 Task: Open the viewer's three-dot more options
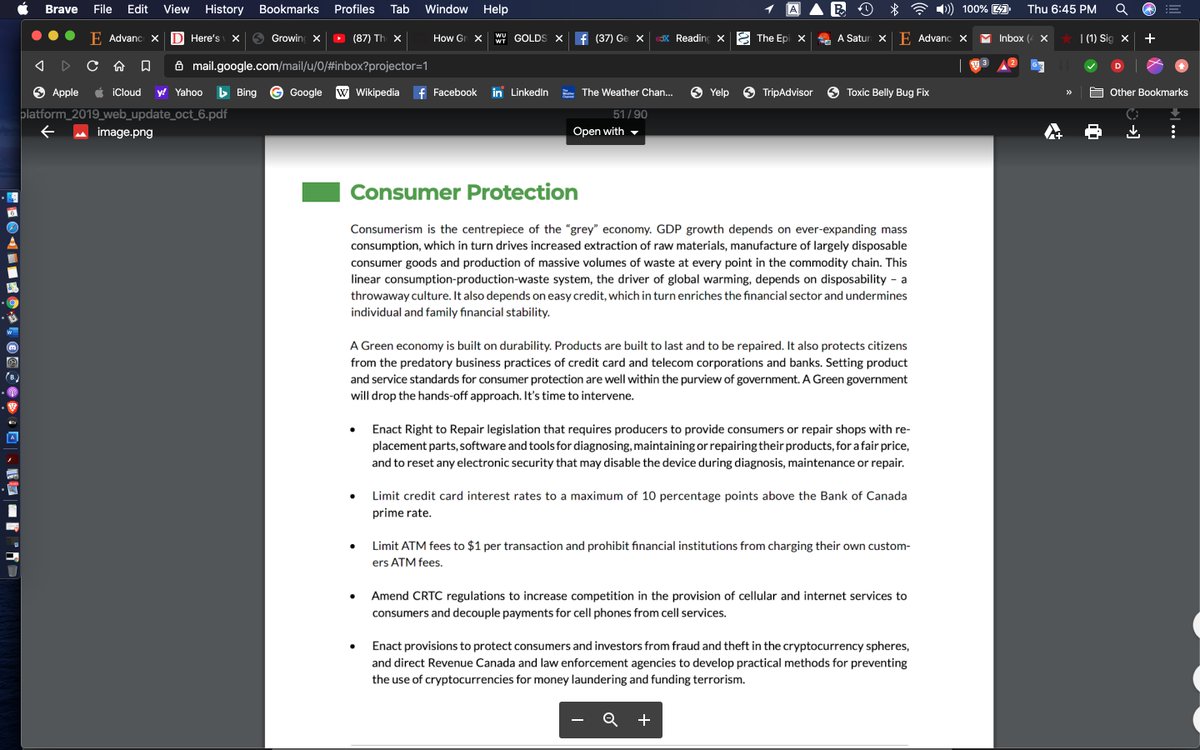1173,131
